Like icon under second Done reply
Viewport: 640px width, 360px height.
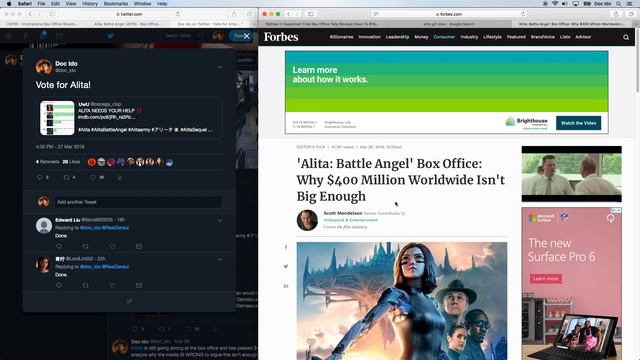pyautogui.click(x=112, y=285)
